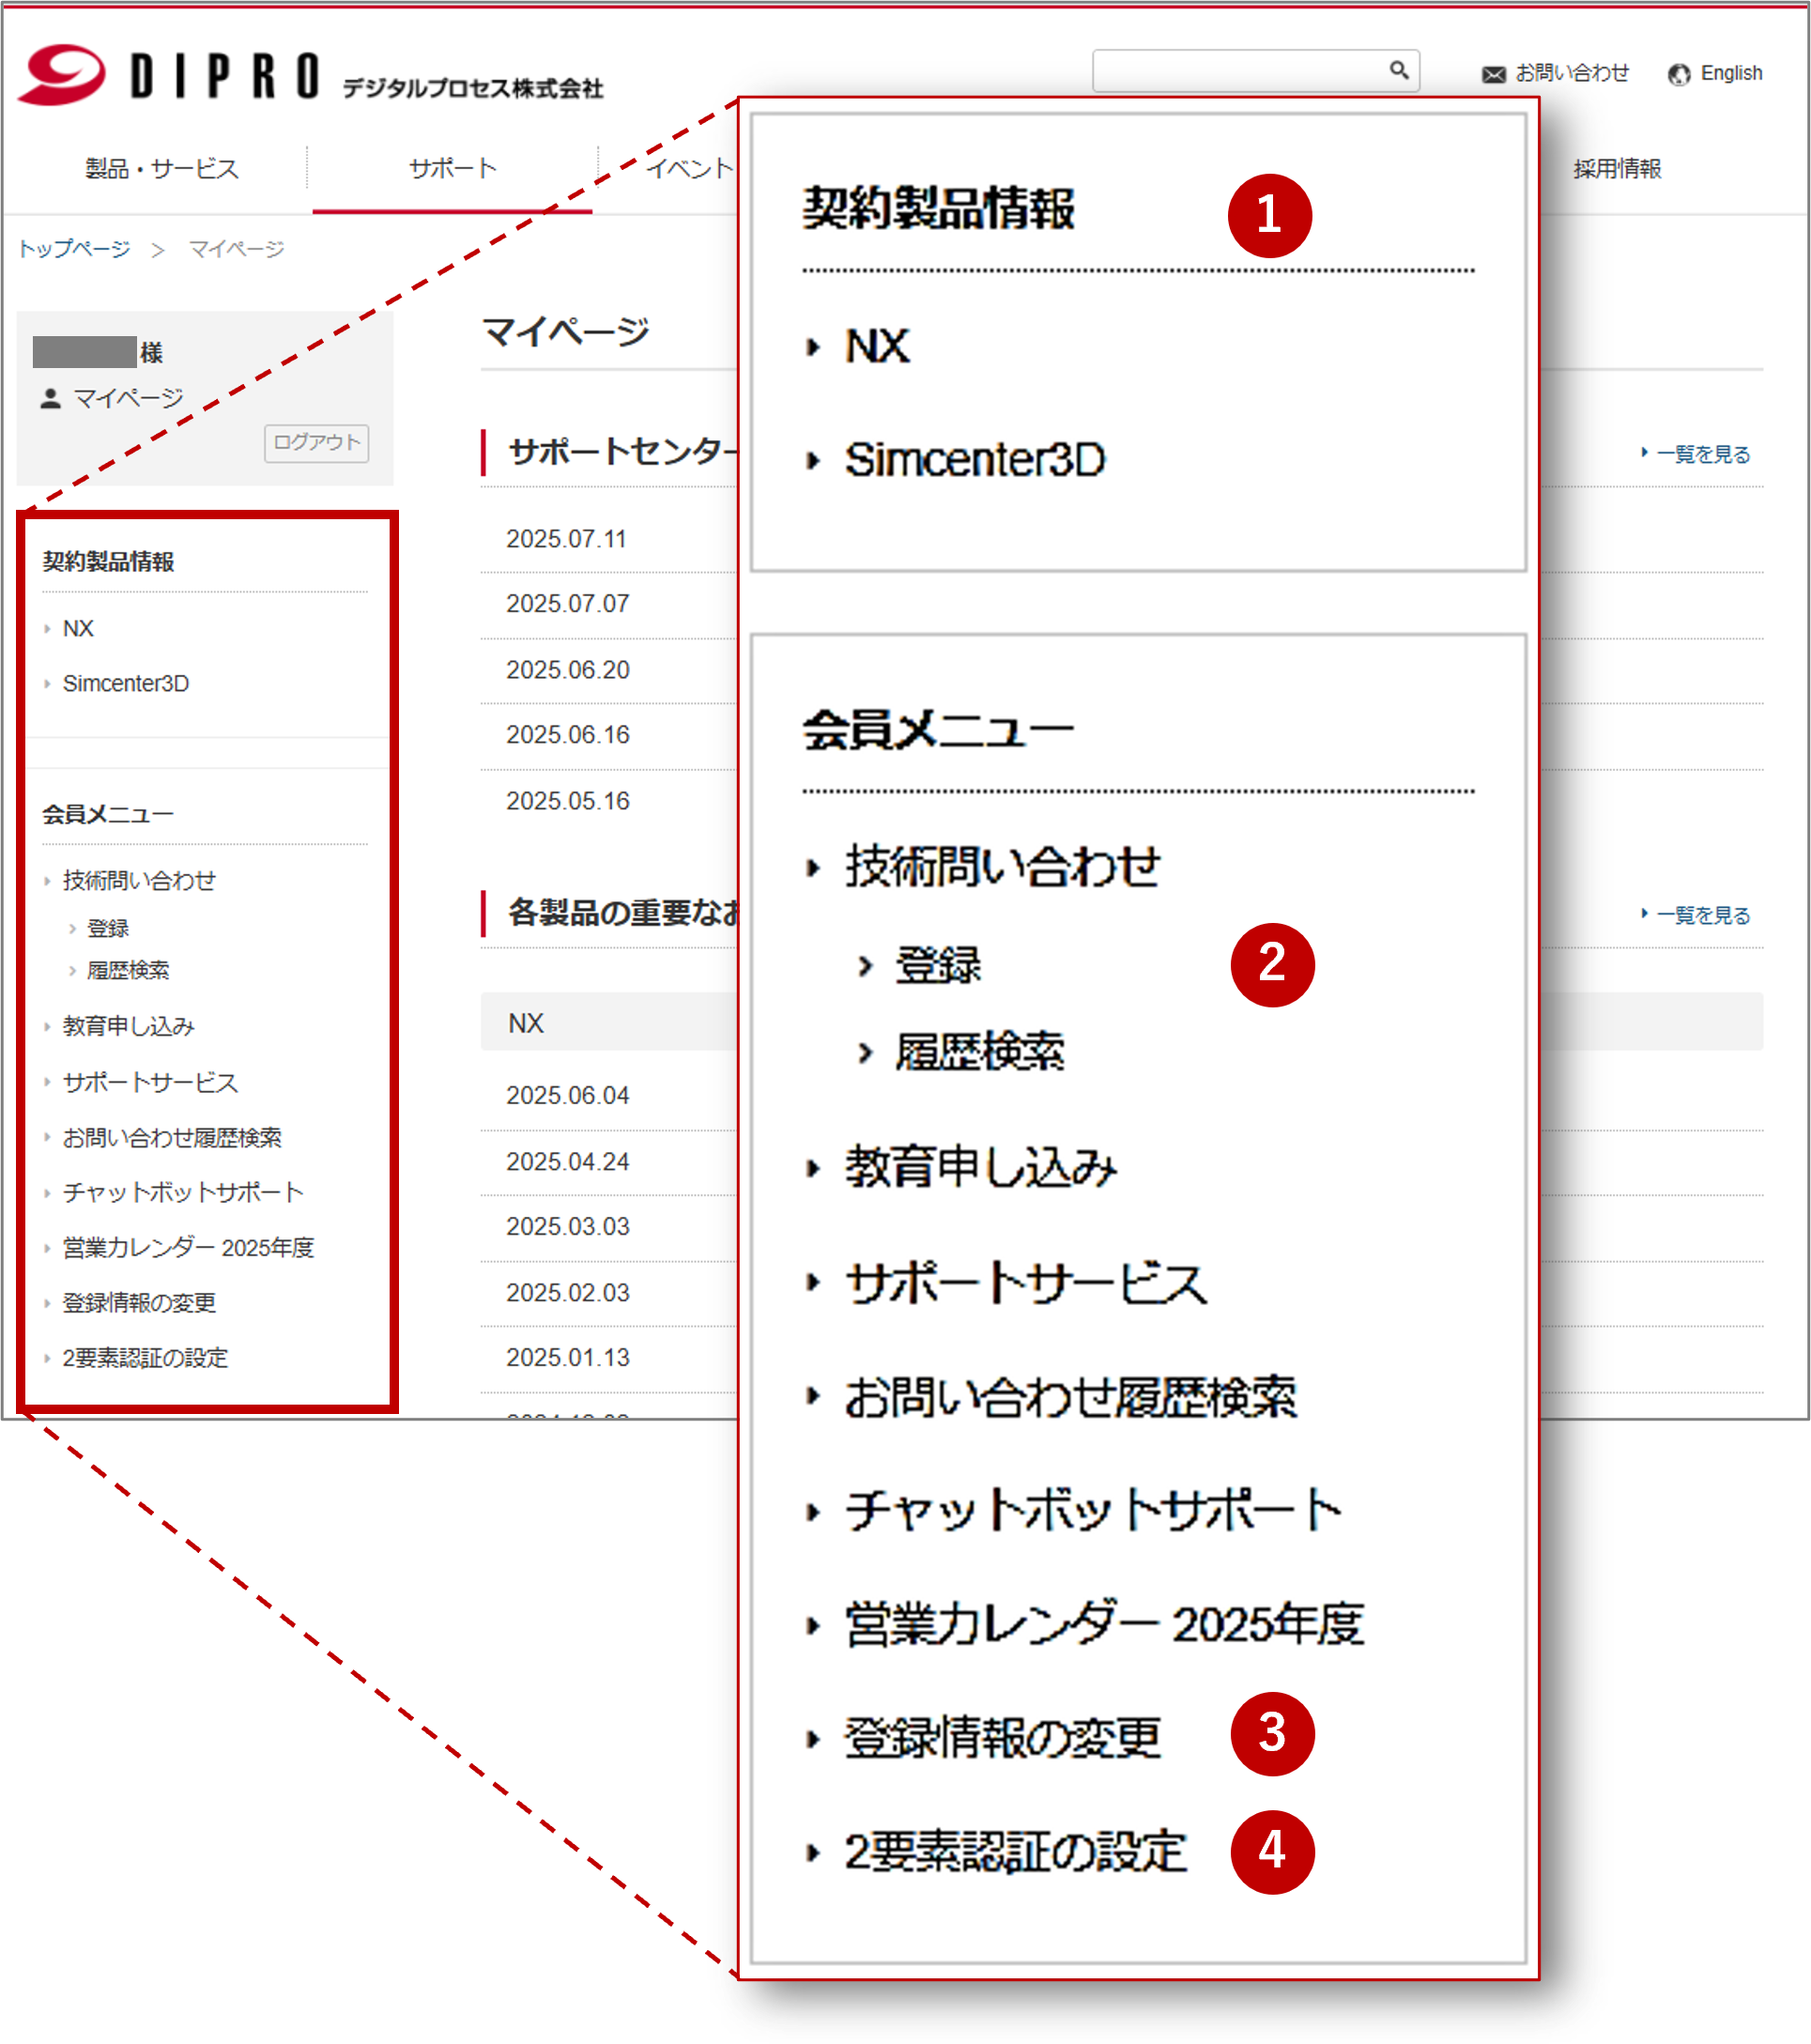
Task: Open the お問い合わせ link in header
Action: pyautogui.click(x=1572, y=73)
